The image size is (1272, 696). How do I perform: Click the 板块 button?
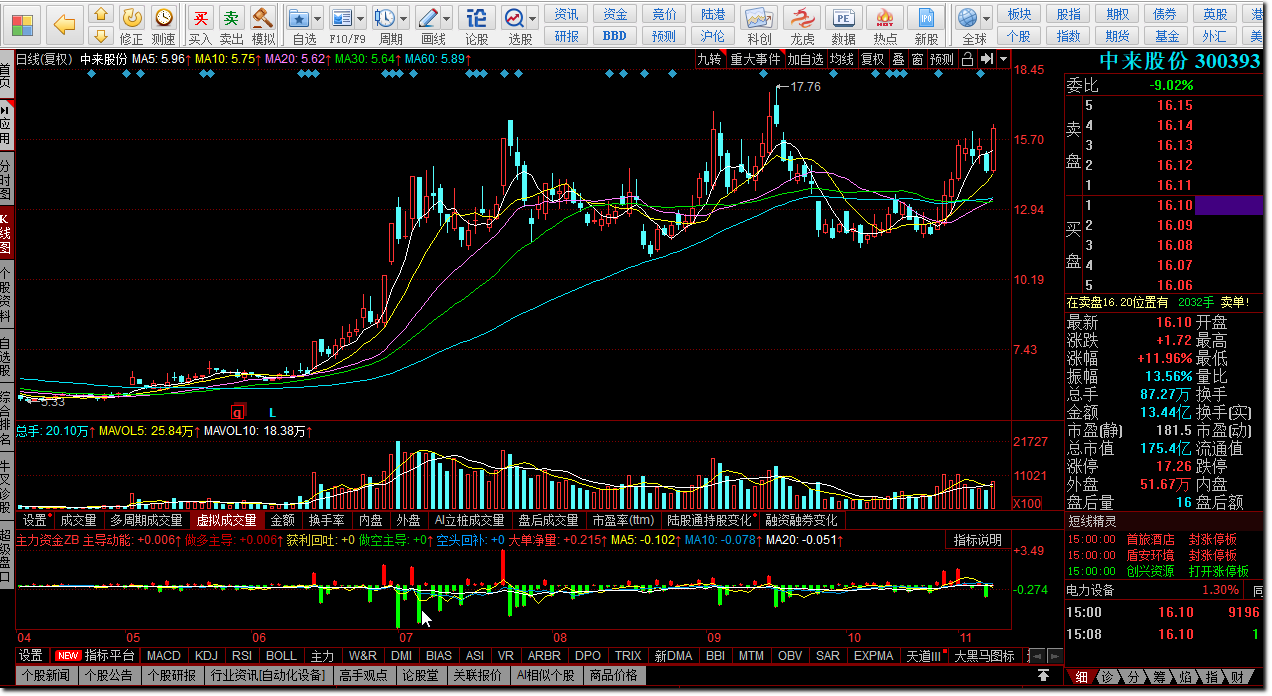click(x=1019, y=14)
